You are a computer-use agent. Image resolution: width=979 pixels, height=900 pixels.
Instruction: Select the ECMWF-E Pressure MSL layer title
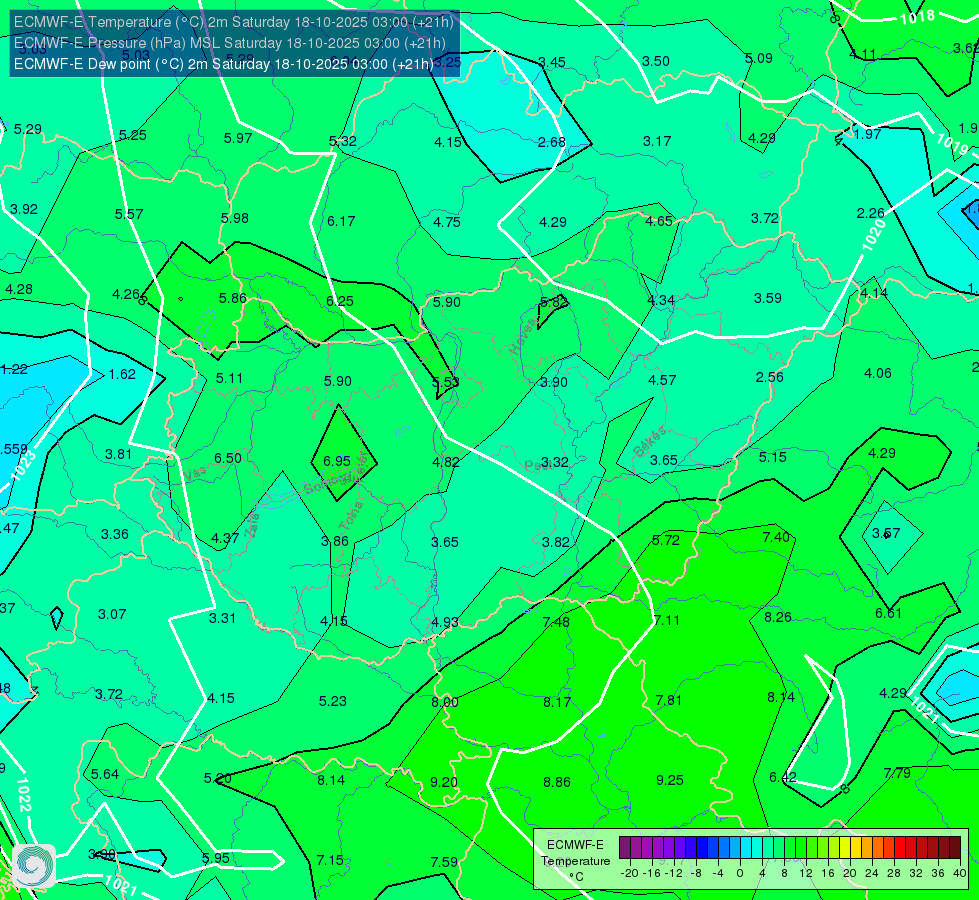[230, 43]
